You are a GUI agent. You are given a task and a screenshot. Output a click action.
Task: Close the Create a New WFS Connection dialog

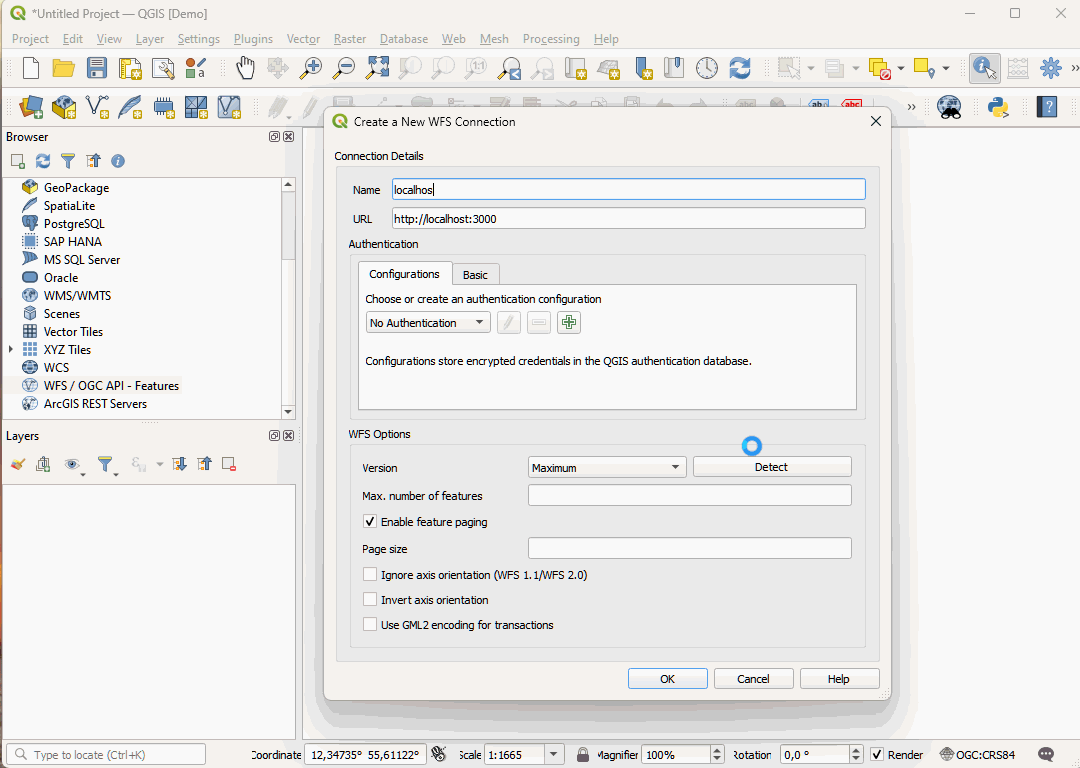875,121
